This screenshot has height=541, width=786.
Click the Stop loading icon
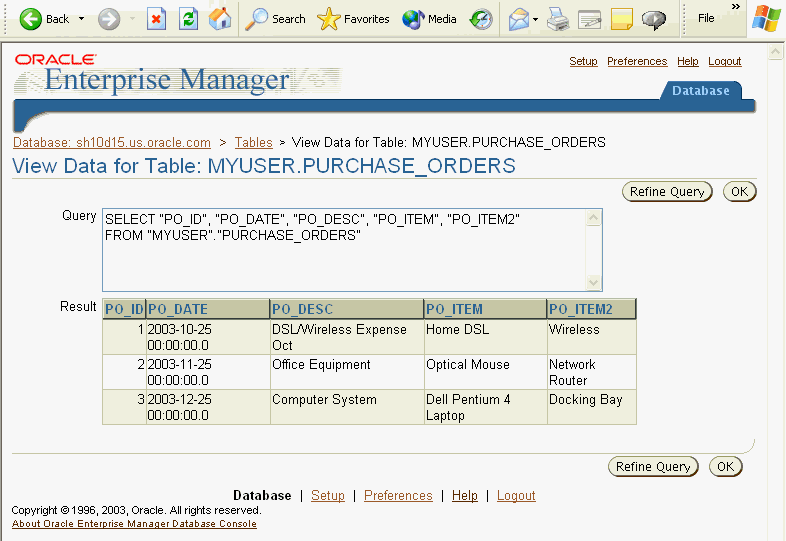pyautogui.click(x=156, y=19)
